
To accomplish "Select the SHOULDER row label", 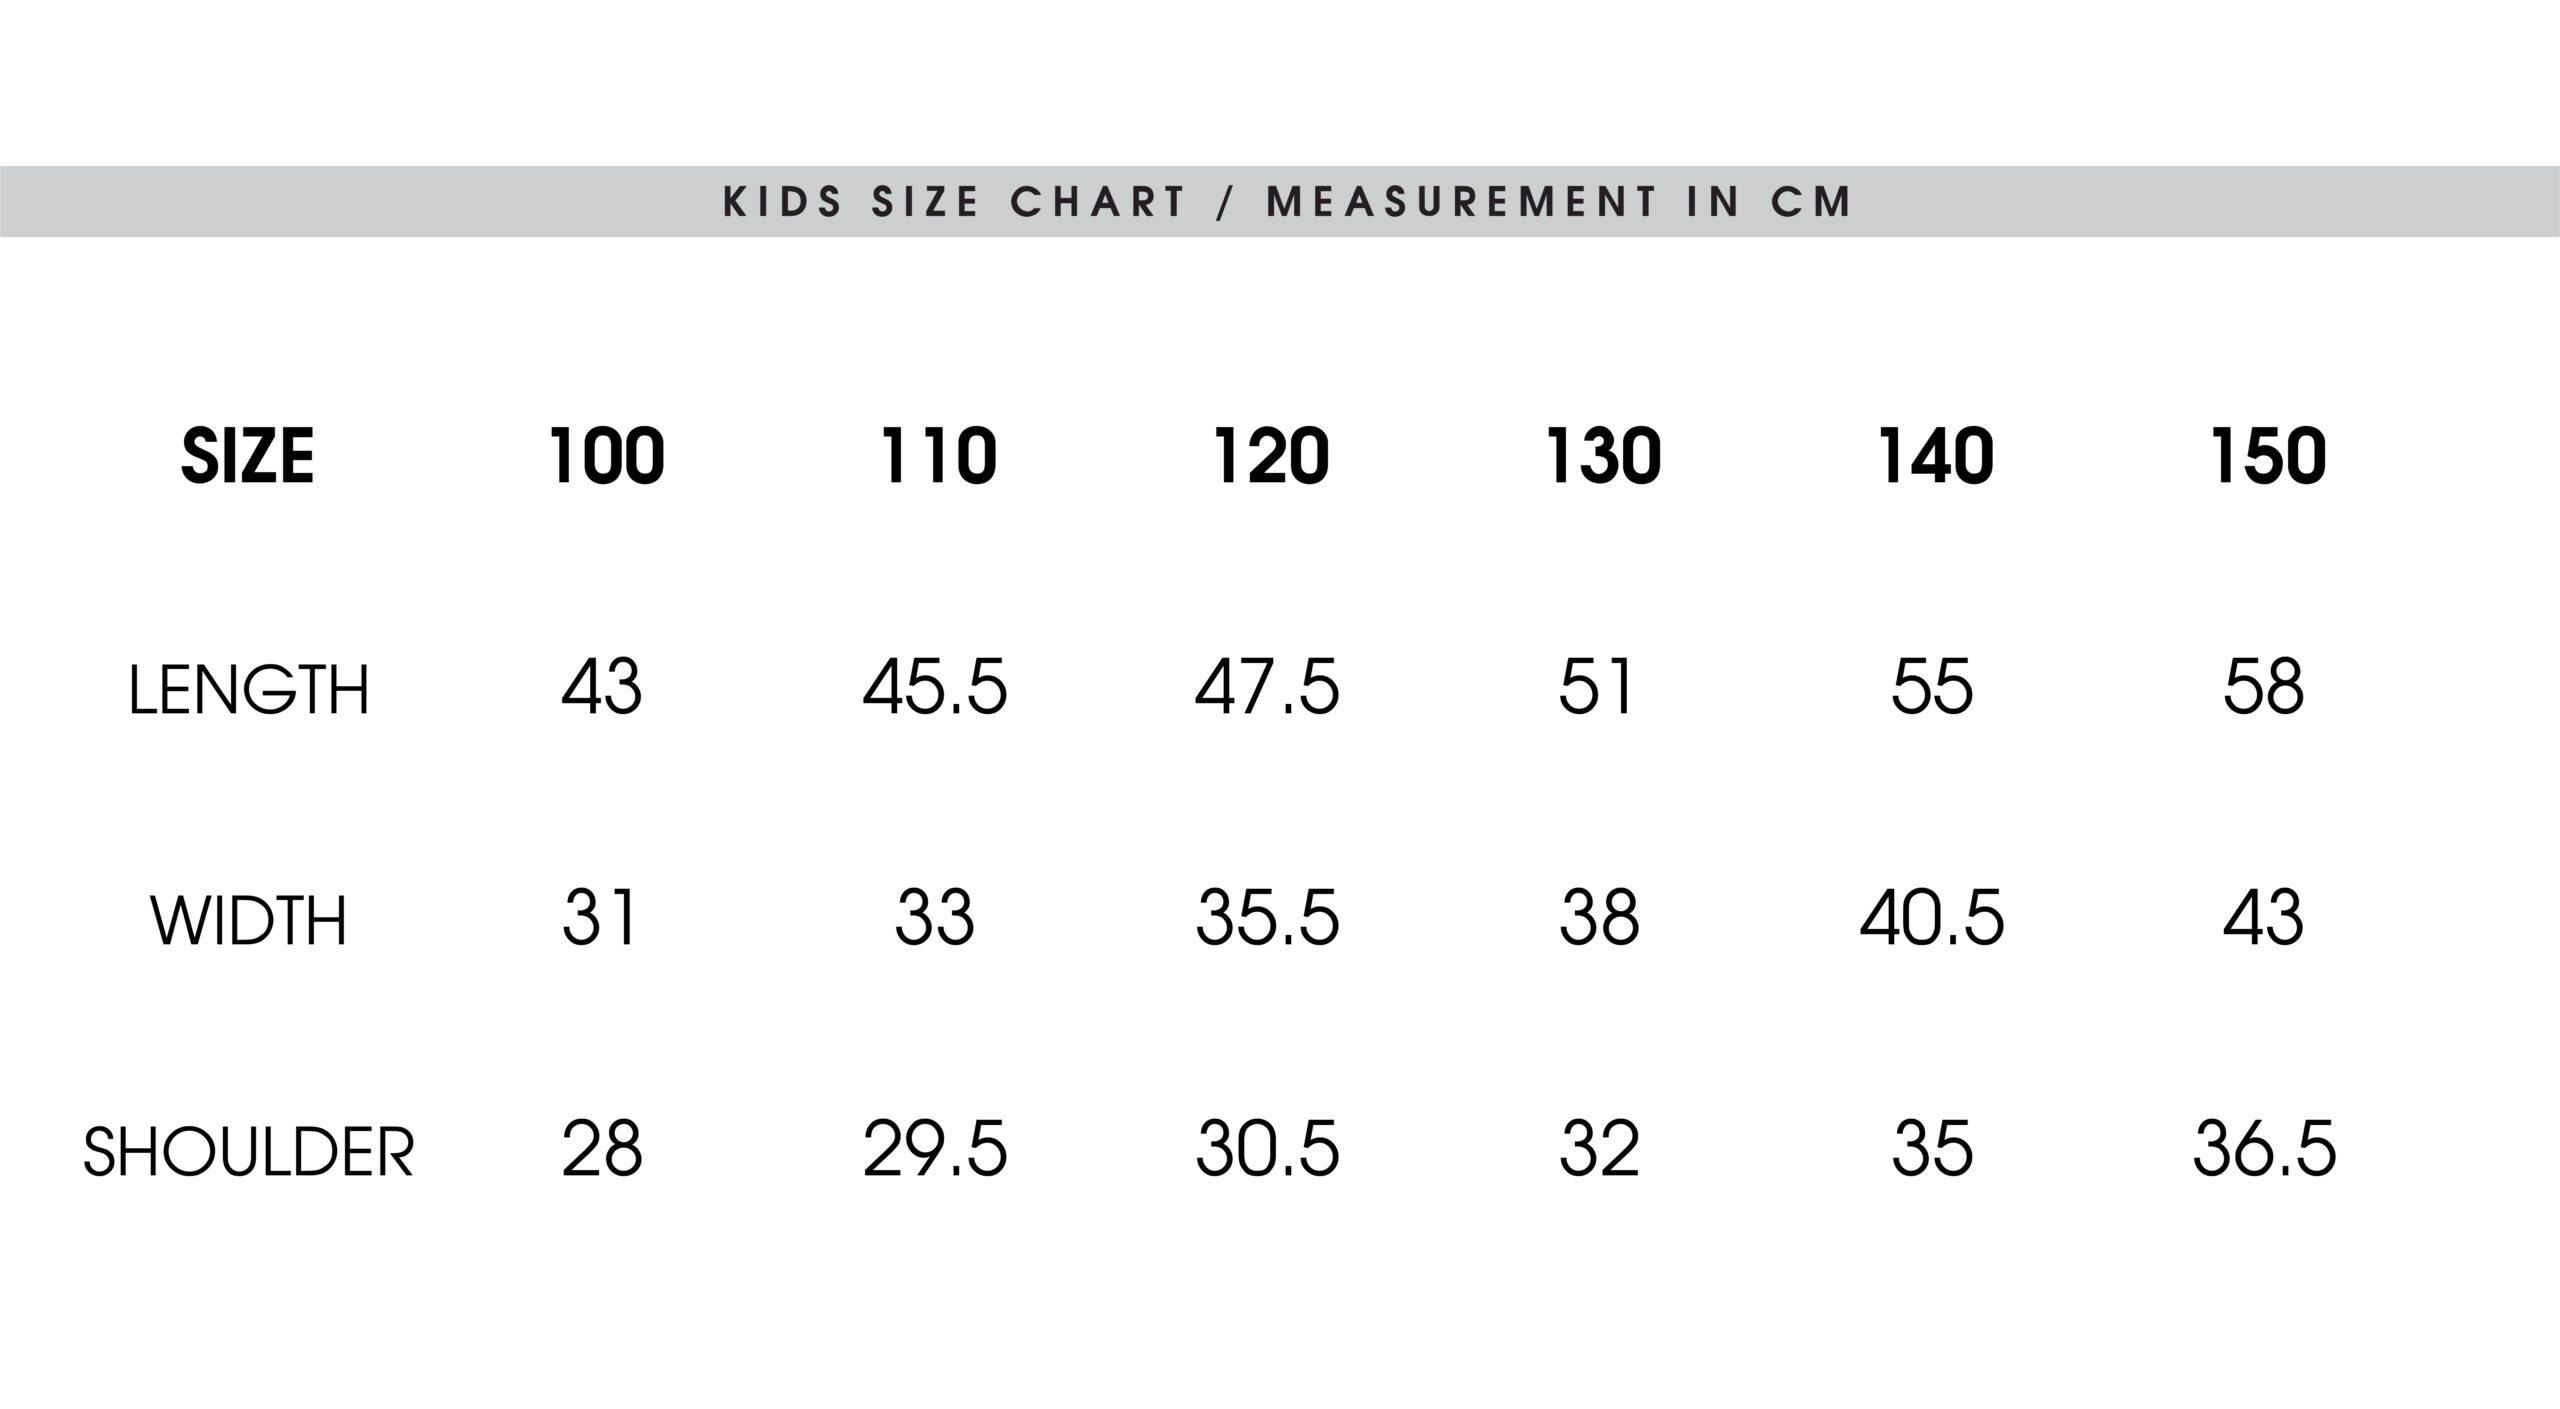I will tap(248, 1152).
